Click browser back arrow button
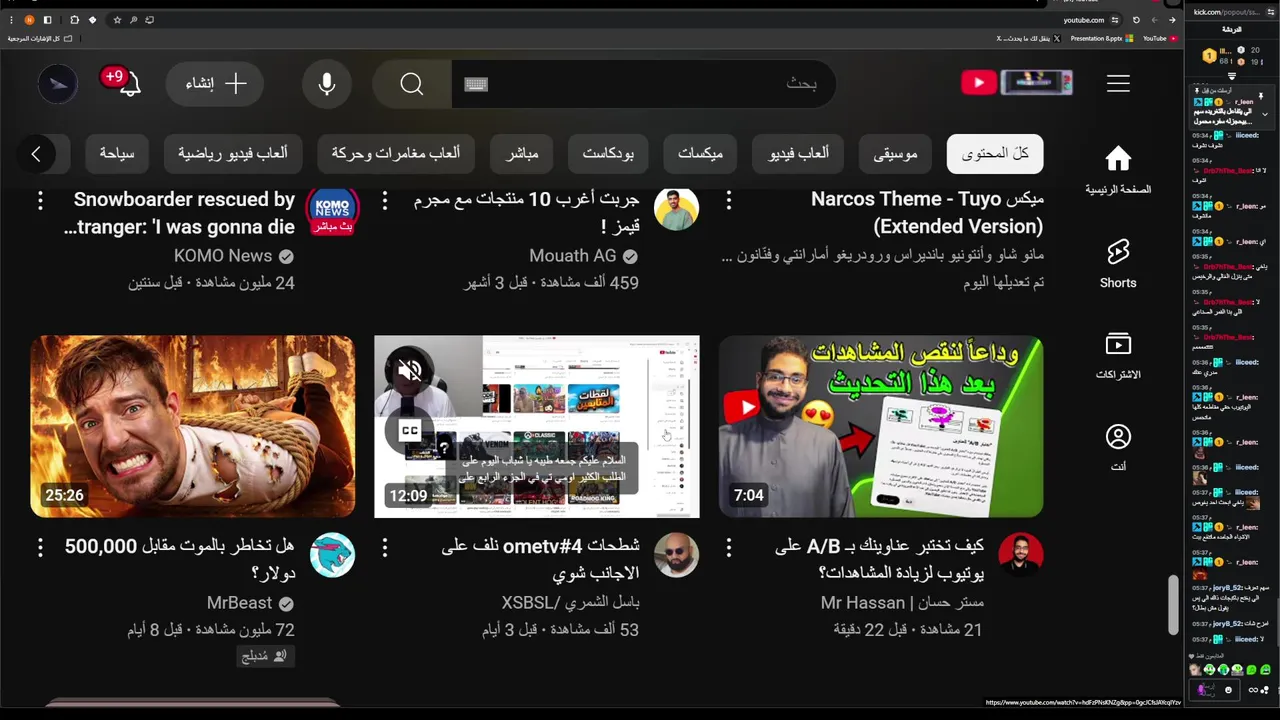This screenshot has width=1280, height=720. coord(1172,20)
